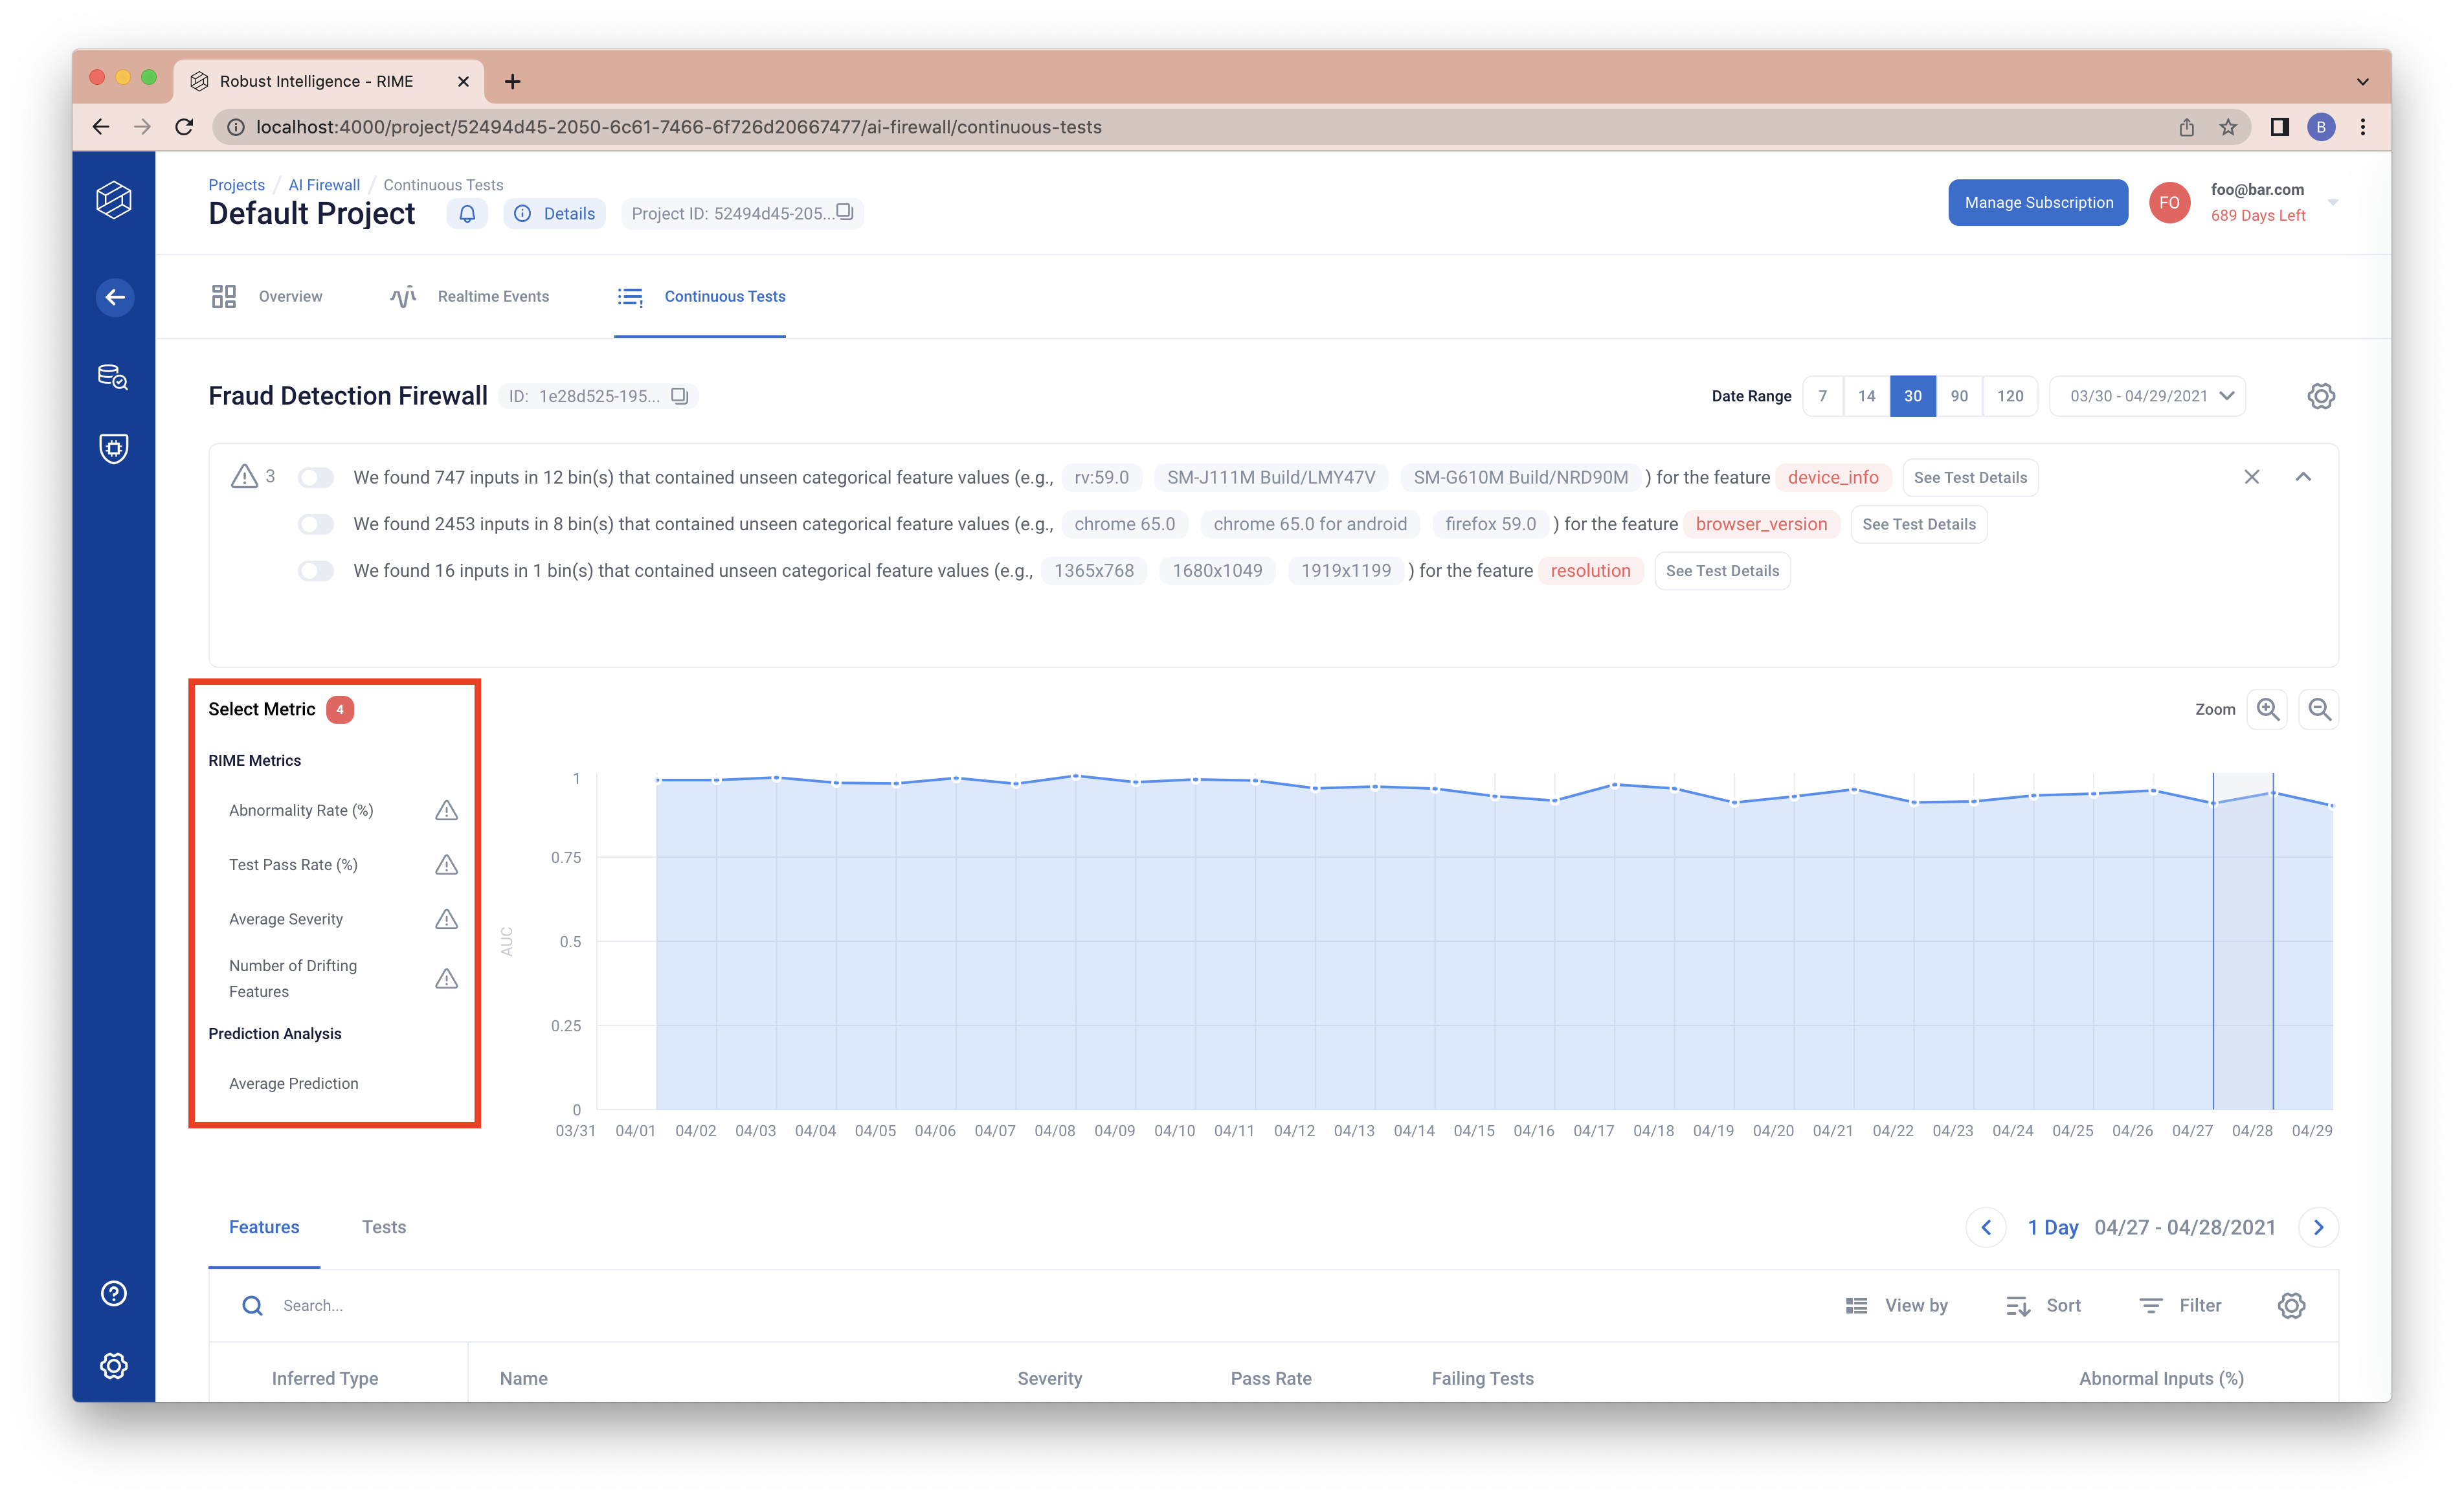This screenshot has width=2464, height=1498.
Task: Select 120 day date range
Action: click(x=2010, y=396)
